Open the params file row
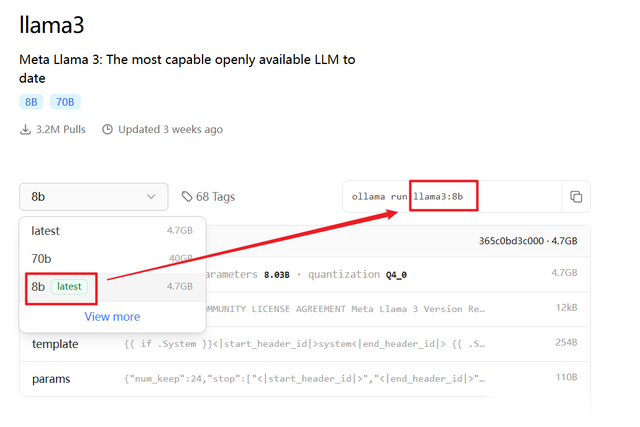This screenshot has width=640, height=427. [x=305, y=379]
